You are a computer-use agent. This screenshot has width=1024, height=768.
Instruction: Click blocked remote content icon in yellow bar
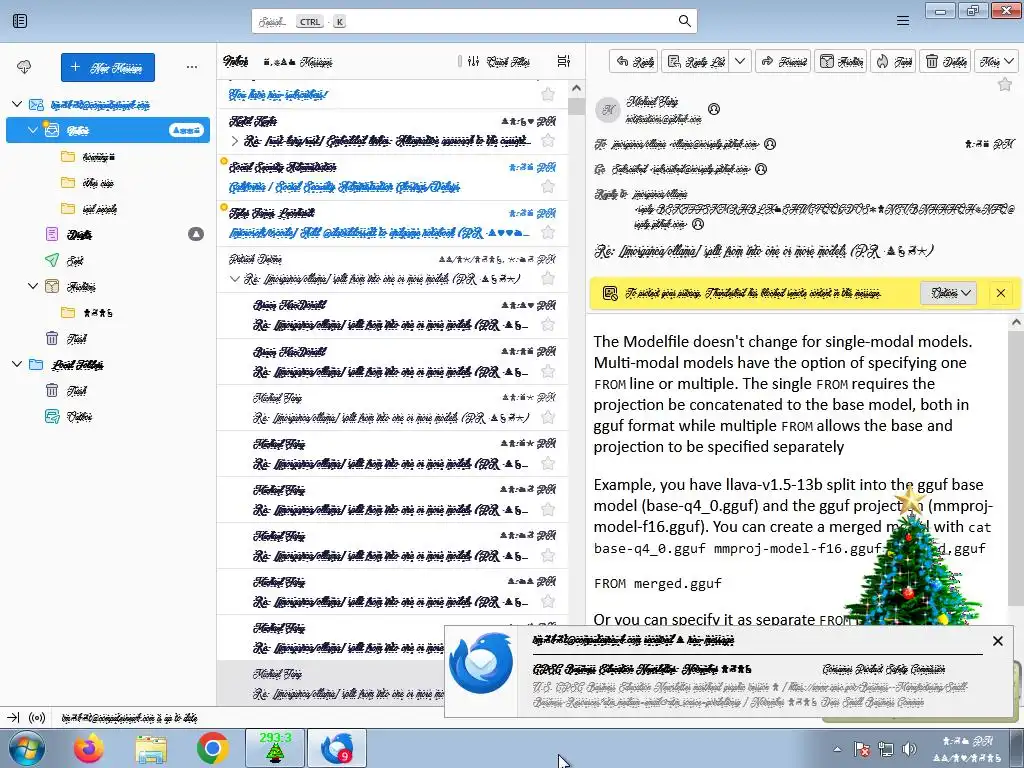(x=610, y=293)
